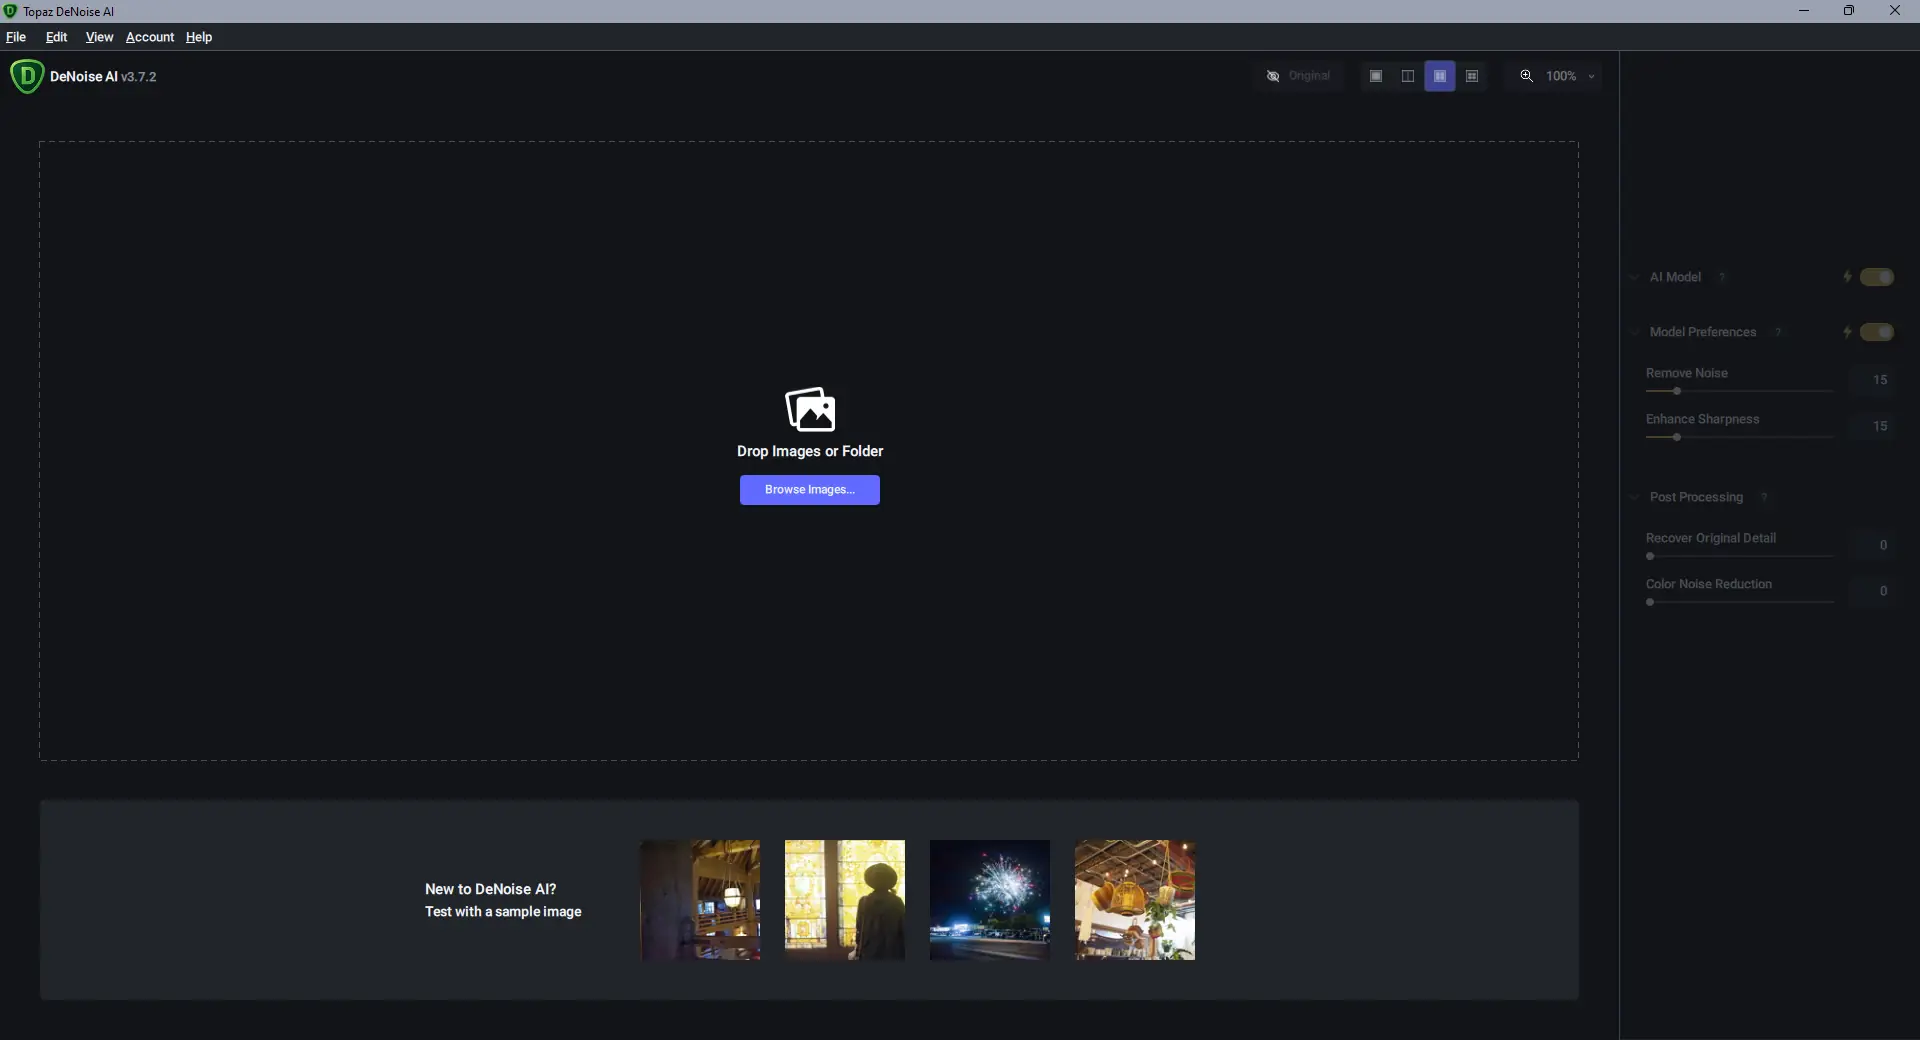Select the single view layout icon
This screenshot has width=1920, height=1040.
pos(1376,76)
